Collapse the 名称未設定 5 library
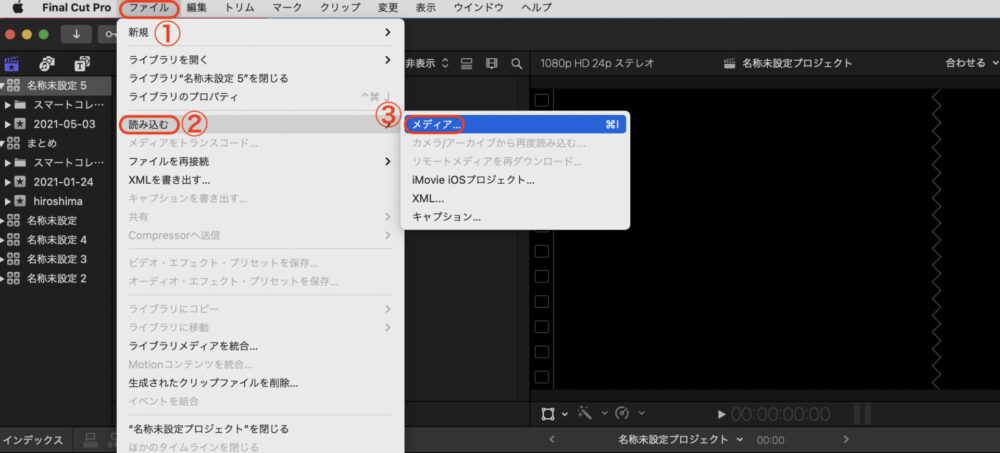 pos(4,86)
